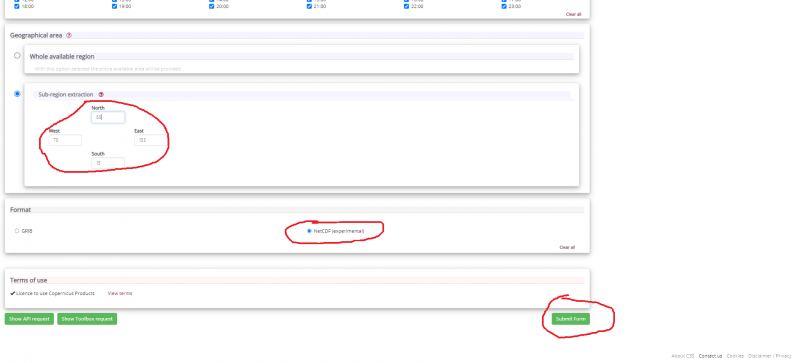This screenshot has height=363, width=800.
Task: Choose the GRIB format option
Action: point(17,231)
